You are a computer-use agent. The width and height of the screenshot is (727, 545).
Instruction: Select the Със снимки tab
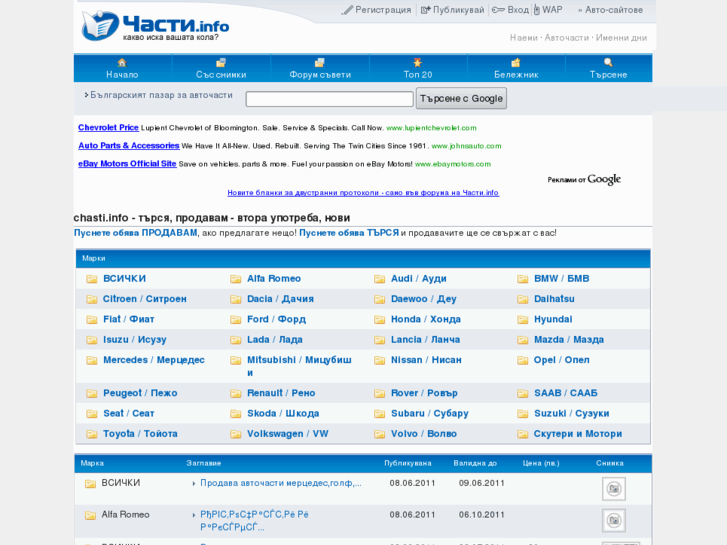point(221,68)
